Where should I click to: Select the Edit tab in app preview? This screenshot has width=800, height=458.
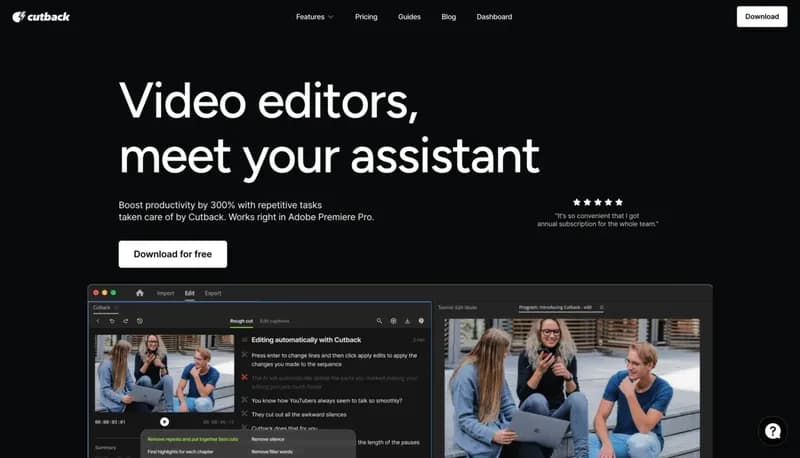coord(189,293)
